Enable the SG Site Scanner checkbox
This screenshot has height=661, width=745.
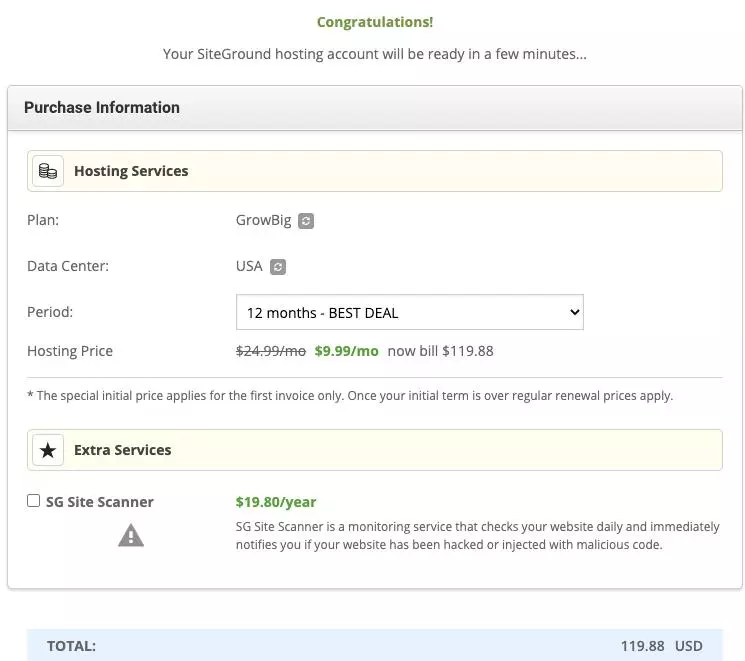[x=33, y=500]
